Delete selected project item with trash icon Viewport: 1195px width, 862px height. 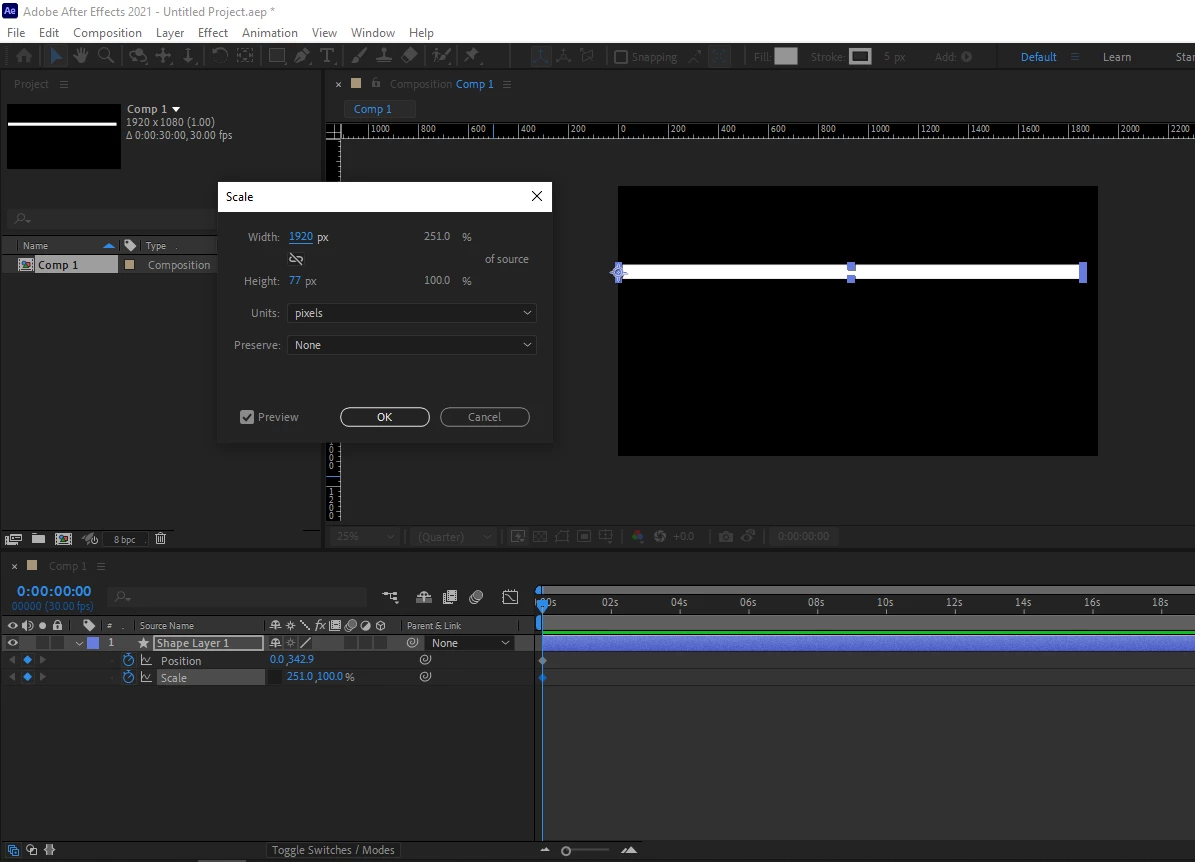pyautogui.click(x=160, y=539)
